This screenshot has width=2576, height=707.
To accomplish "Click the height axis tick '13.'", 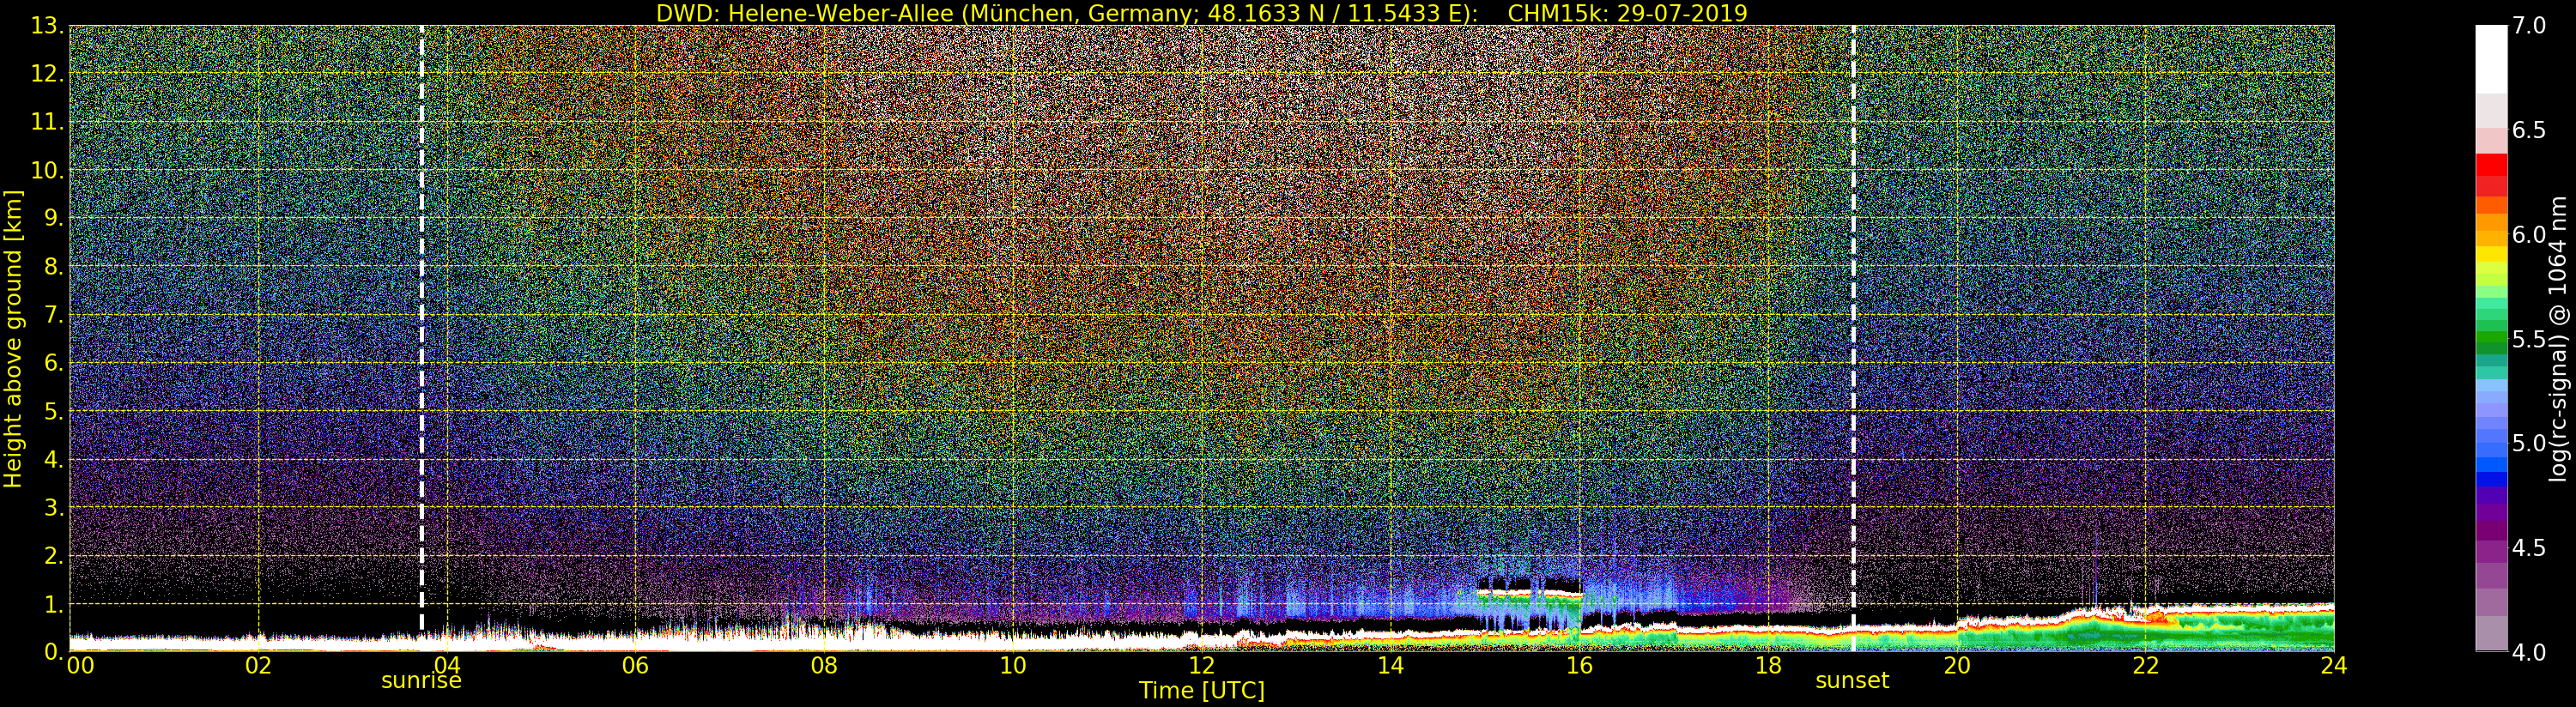I will (47, 26).
